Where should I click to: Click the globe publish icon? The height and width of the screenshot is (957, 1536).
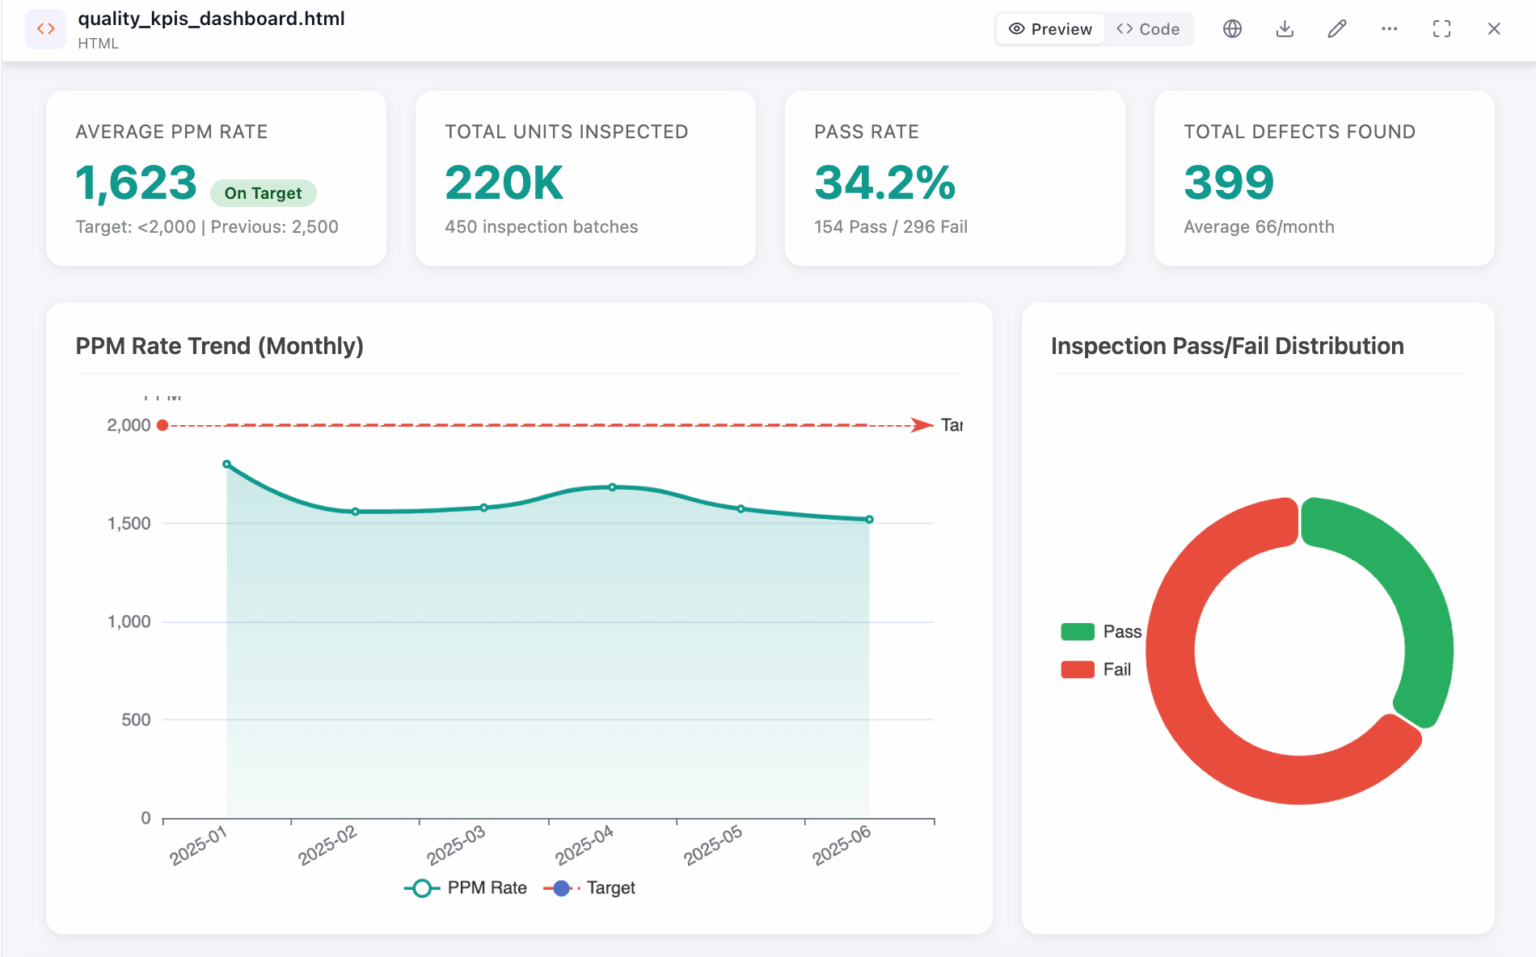(1233, 29)
